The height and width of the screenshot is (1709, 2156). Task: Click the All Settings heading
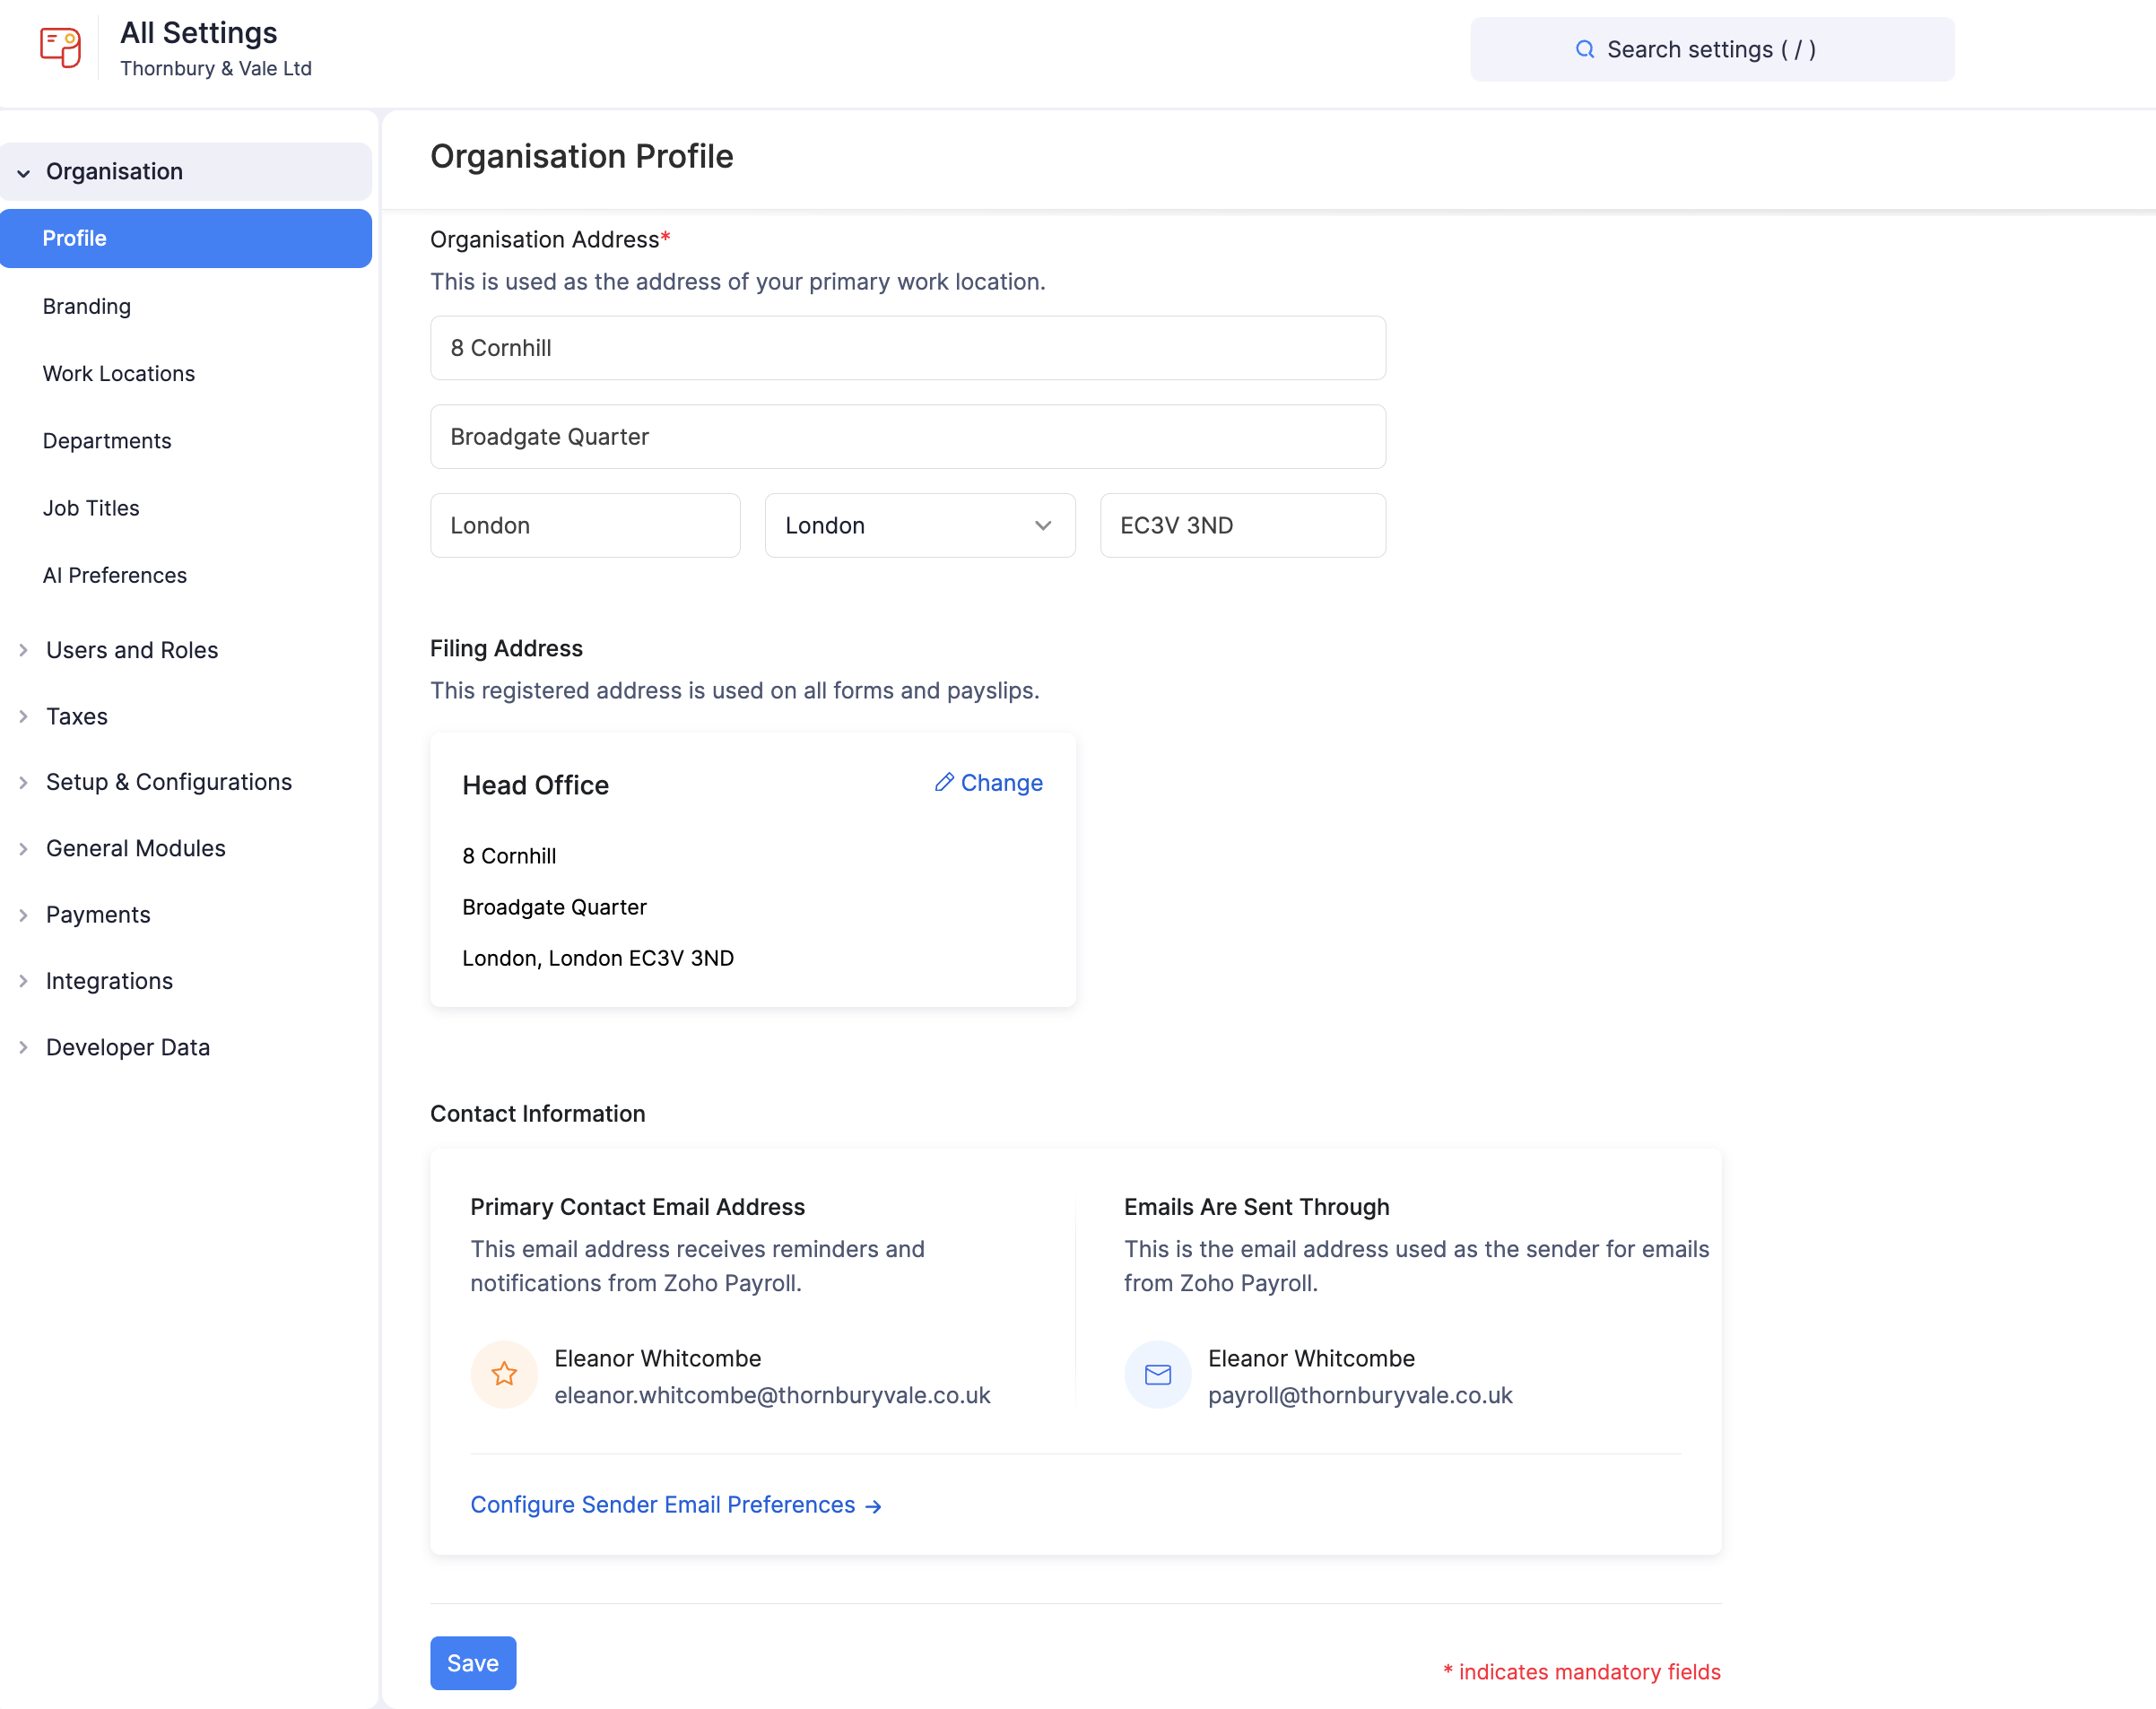pos(199,32)
